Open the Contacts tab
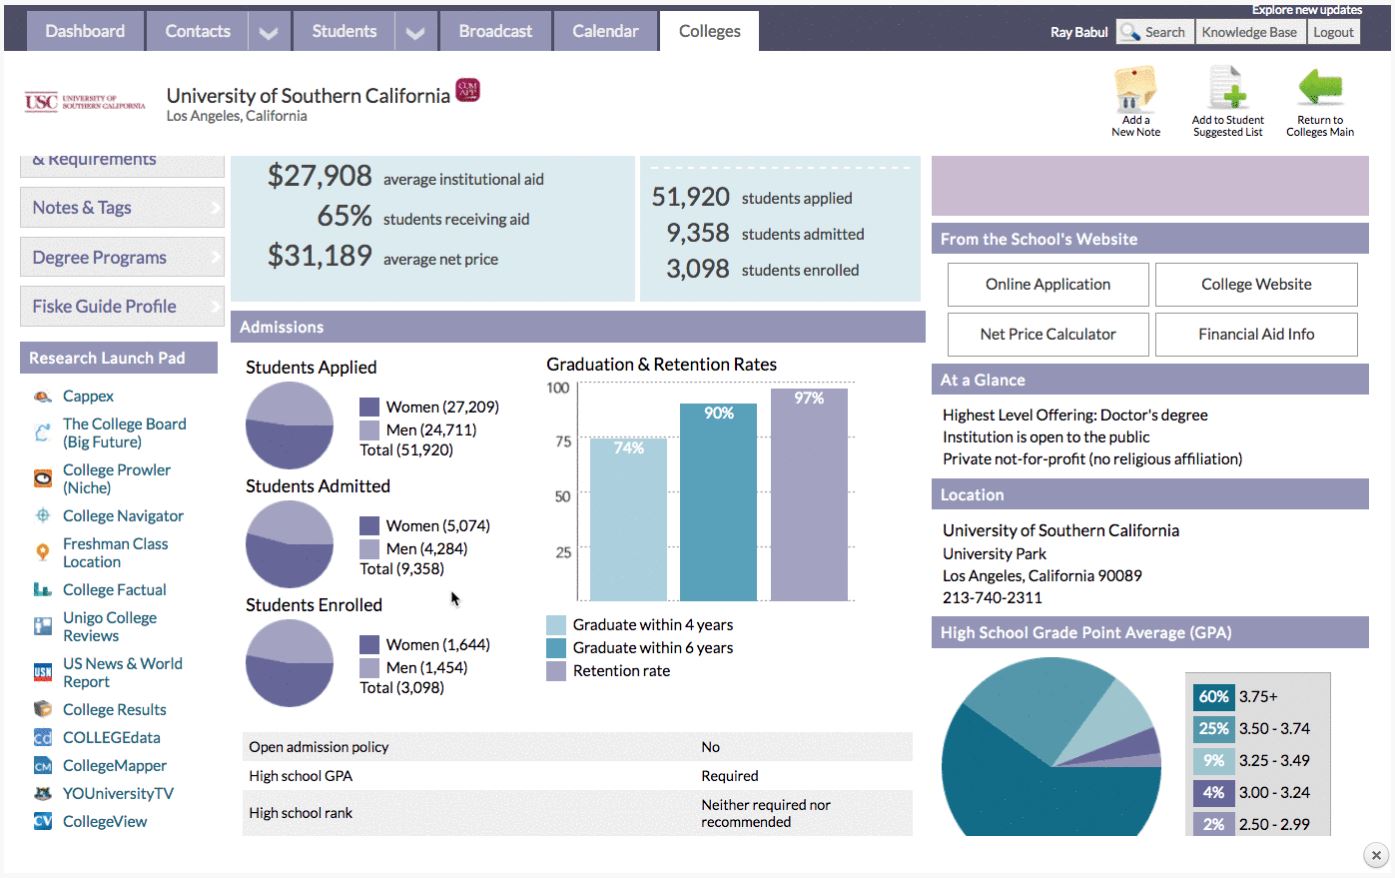 coord(197,31)
